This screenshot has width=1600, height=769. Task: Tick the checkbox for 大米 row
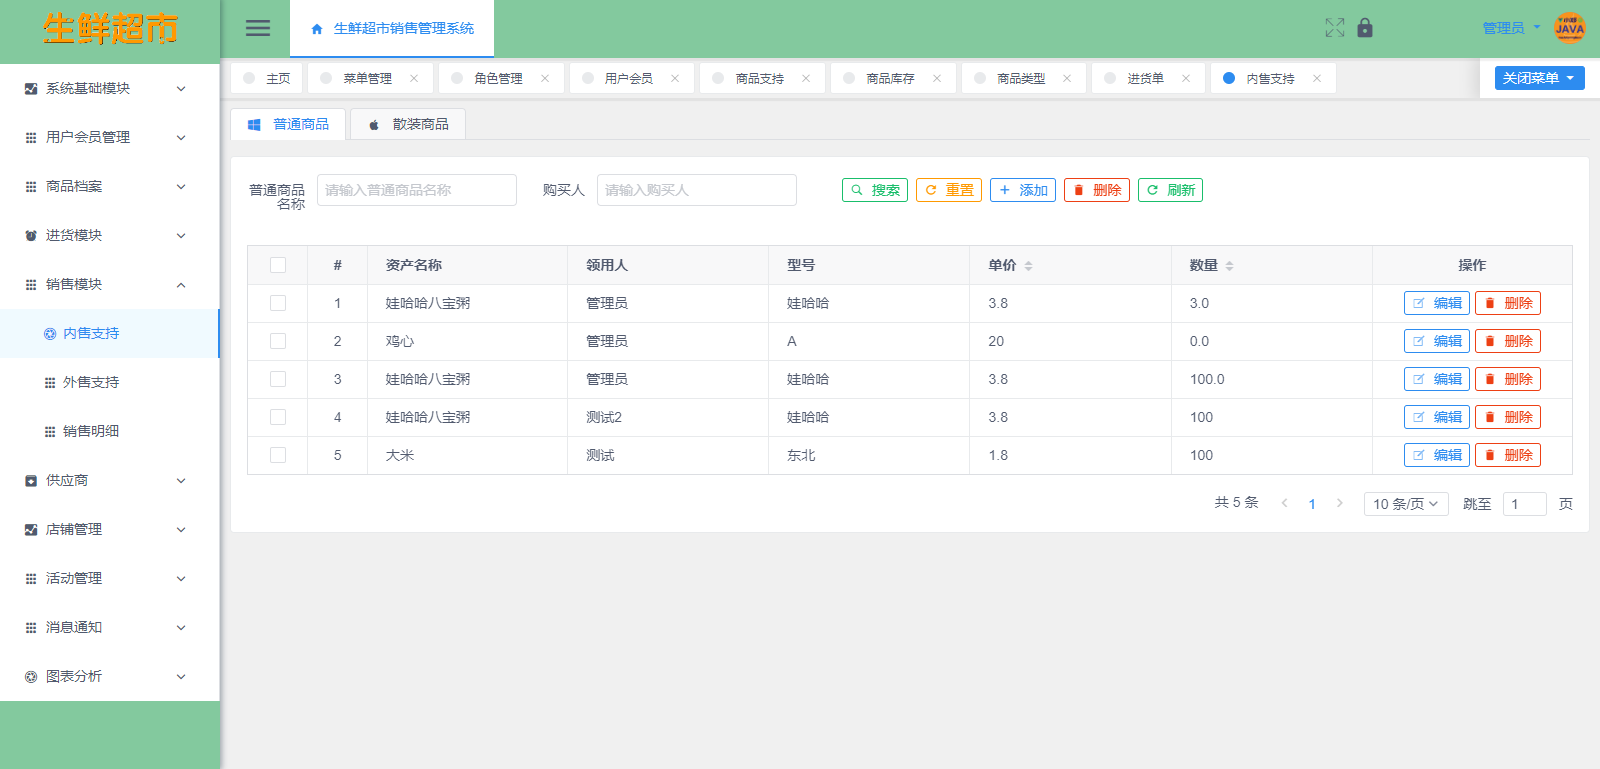(278, 455)
